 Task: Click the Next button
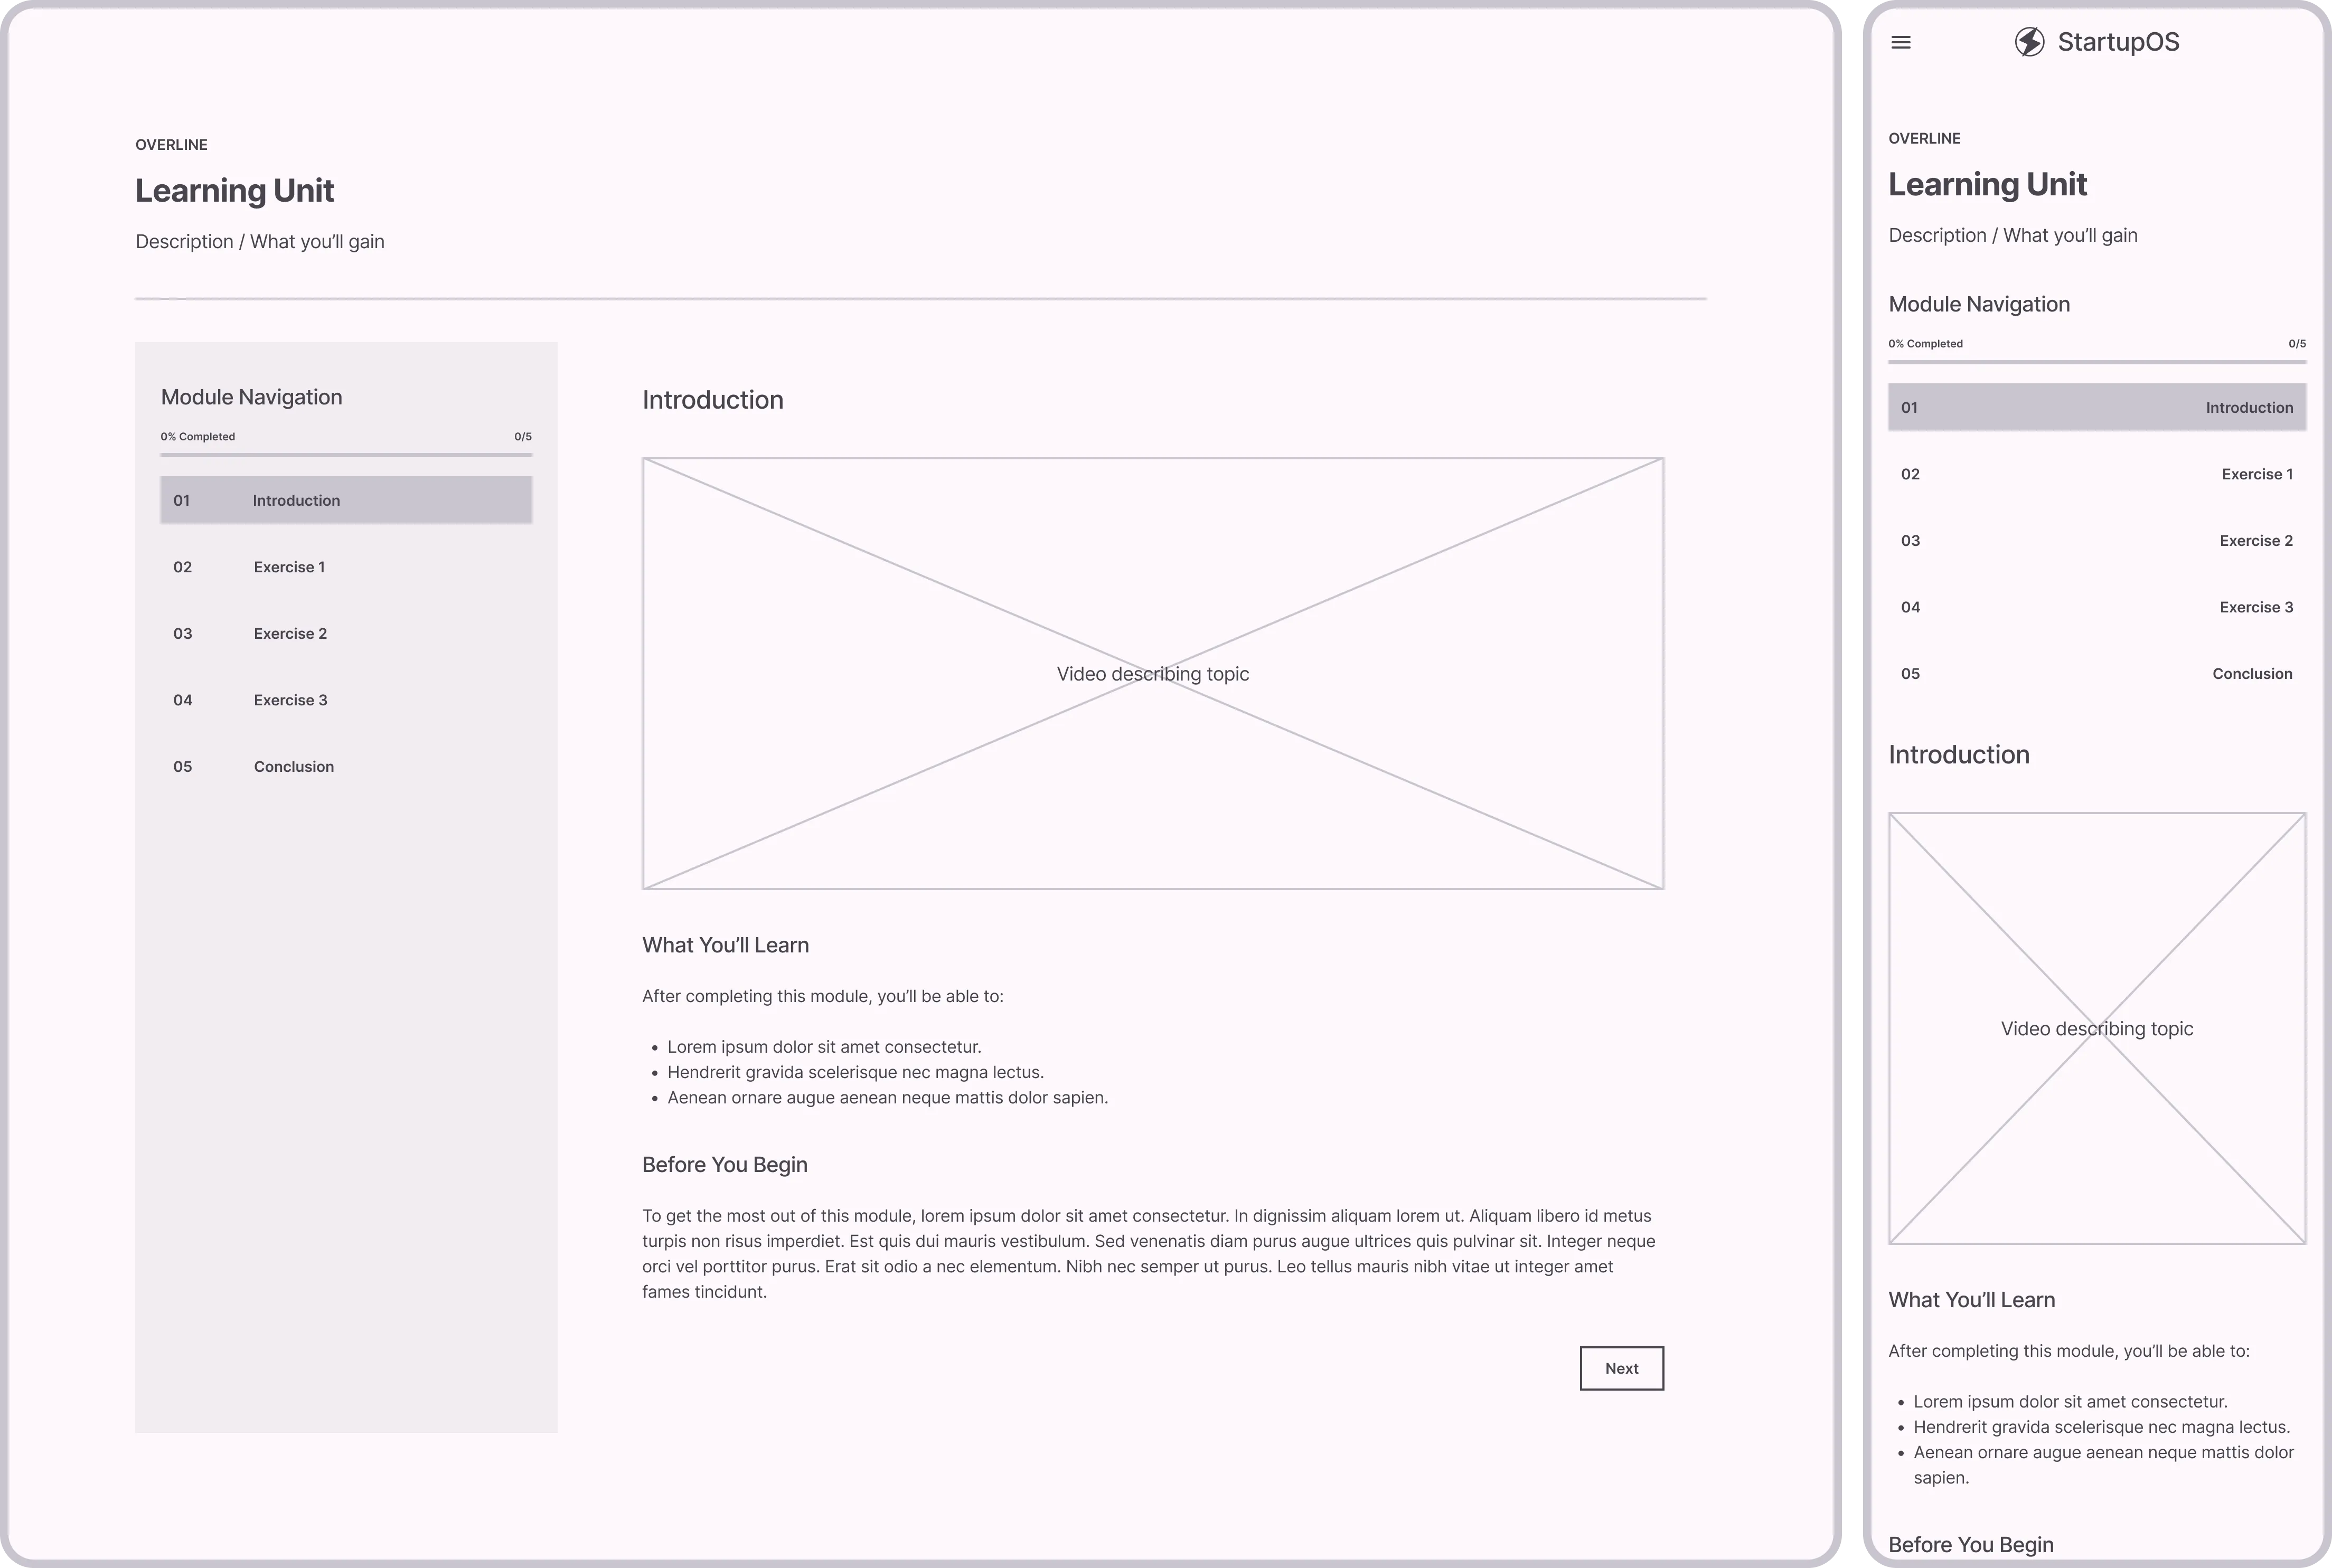[1621, 1368]
